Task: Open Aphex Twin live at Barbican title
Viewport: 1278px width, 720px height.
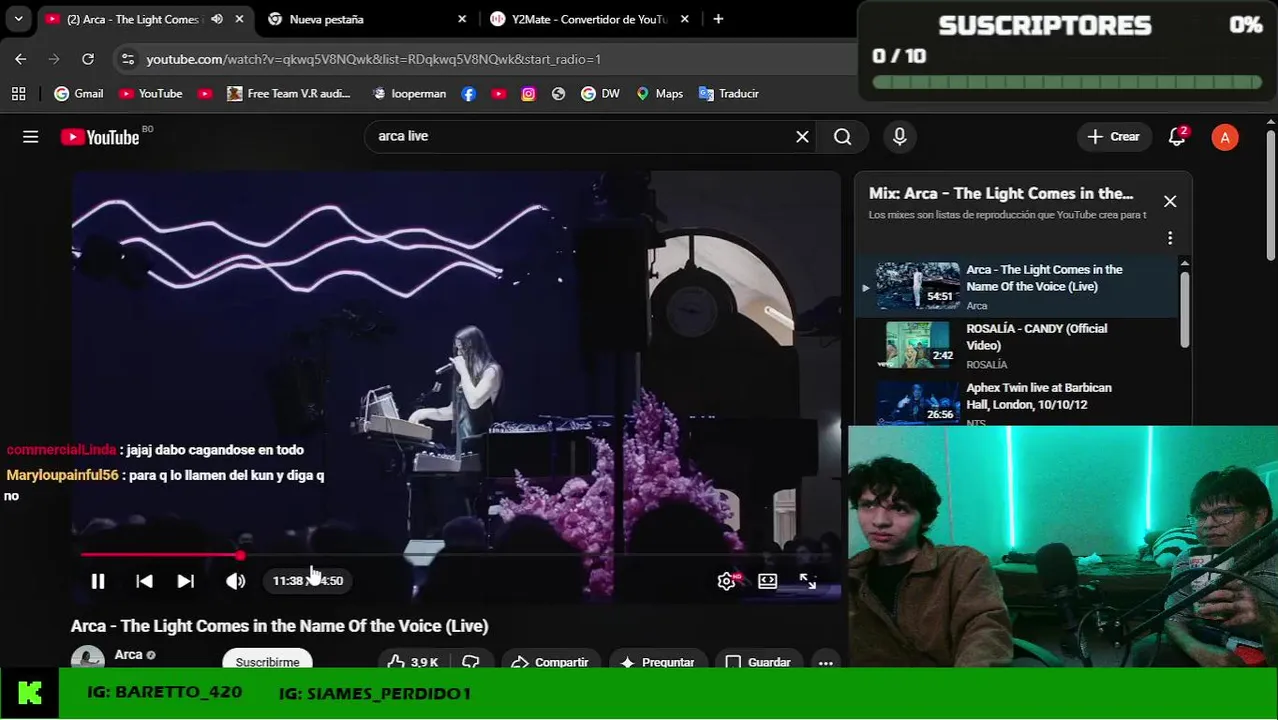Action: point(1039,396)
